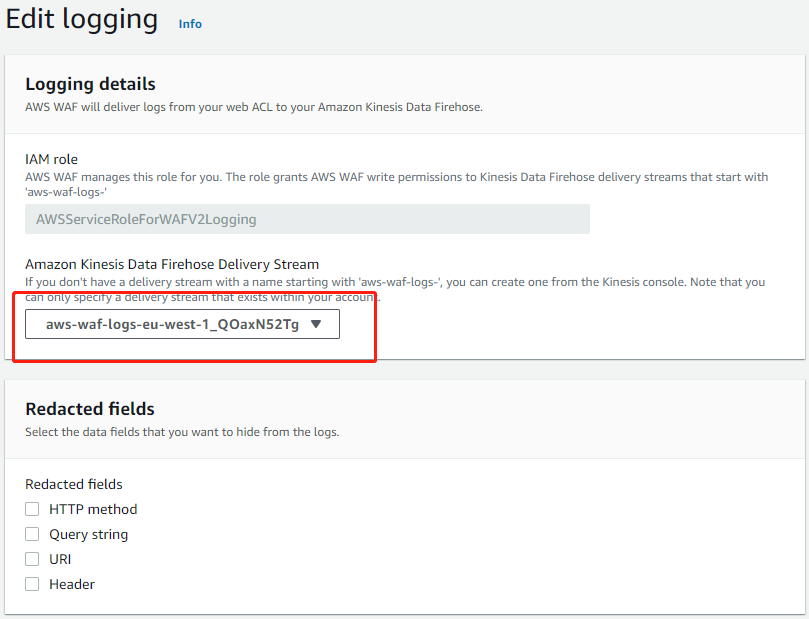The image size is (809, 619).
Task: Check the HTTP method redacted field
Action: (32, 509)
